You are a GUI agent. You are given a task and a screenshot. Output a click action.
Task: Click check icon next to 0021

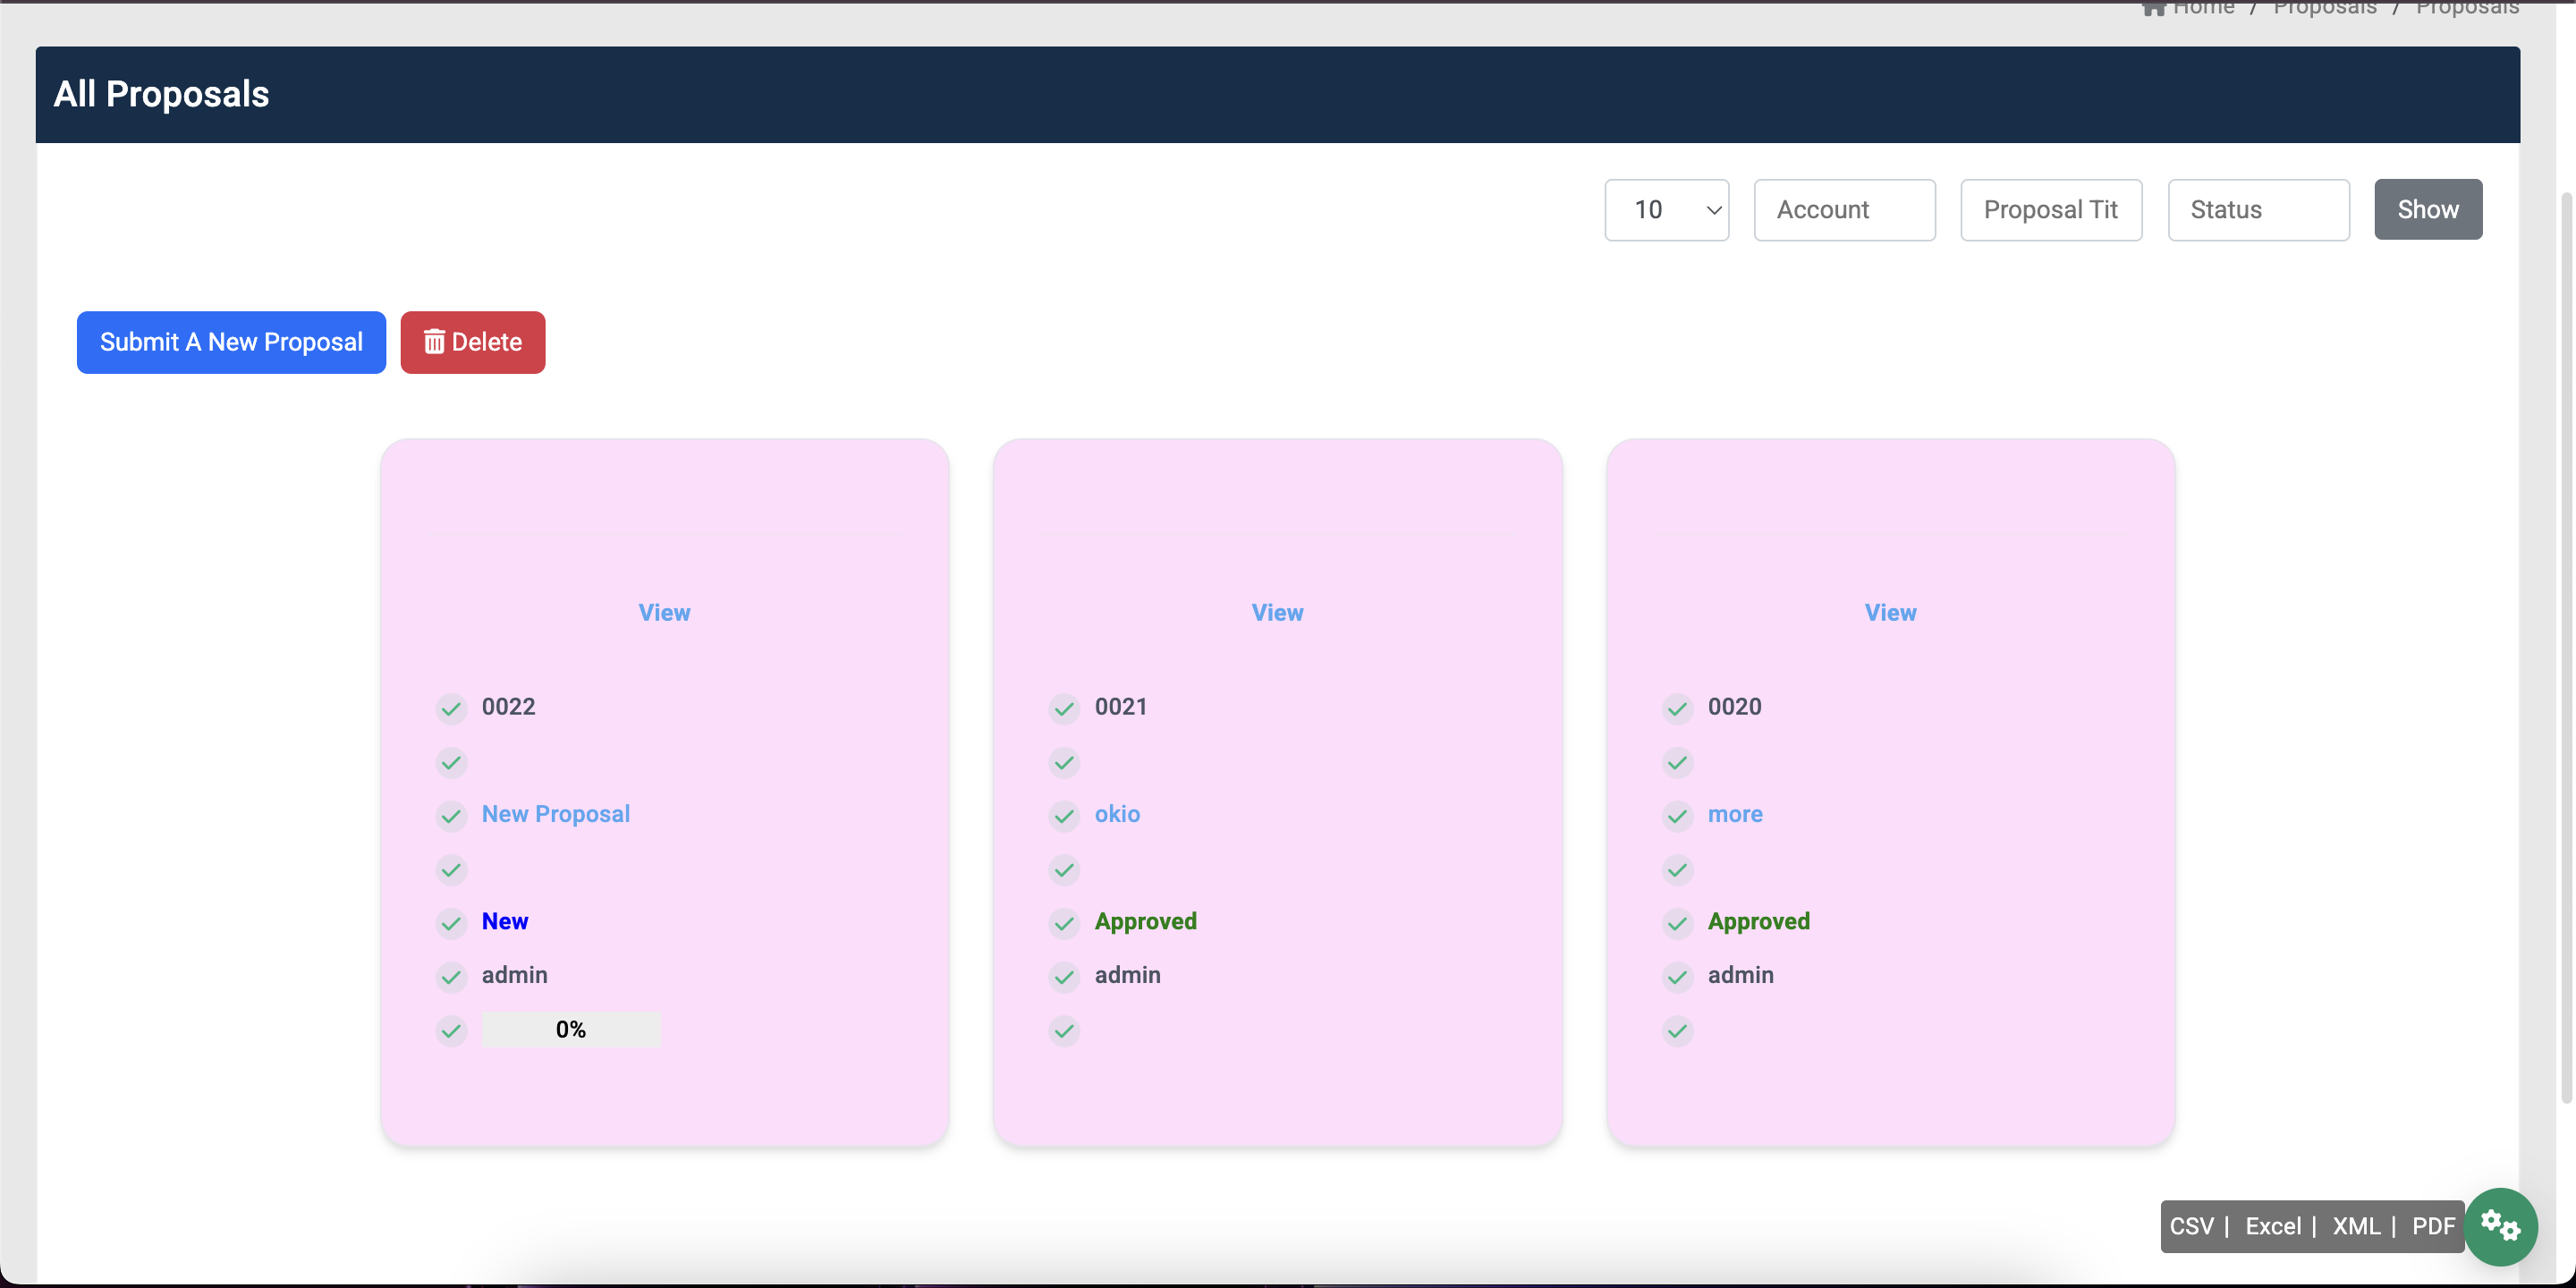pos(1064,709)
